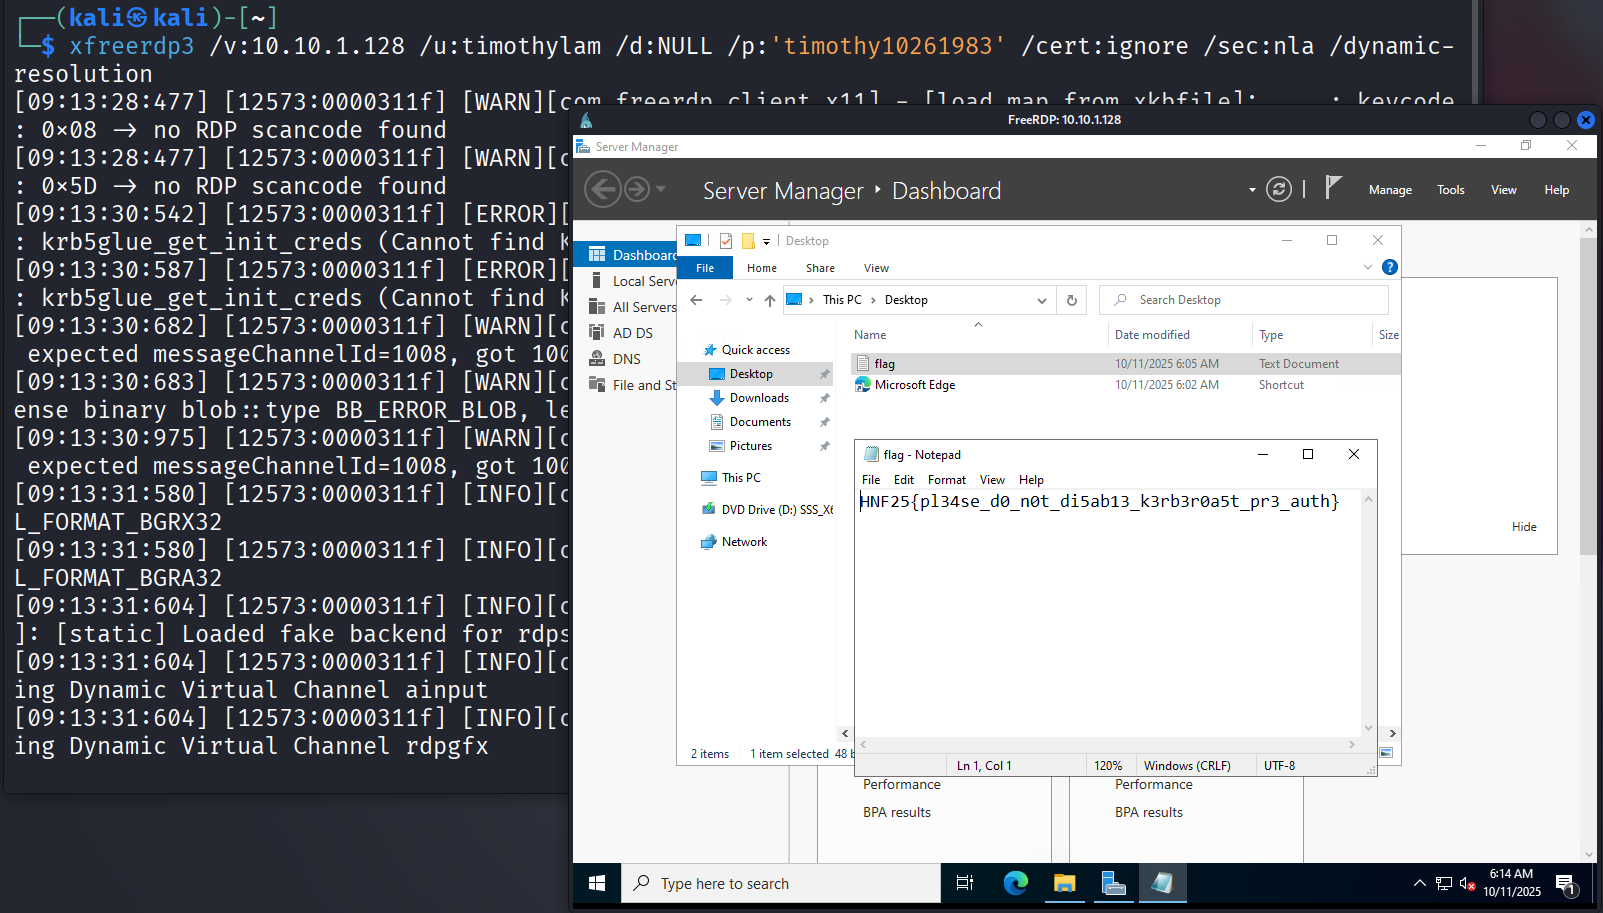Open the Format menu in Notepad
The width and height of the screenshot is (1603, 913).
[x=946, y=480]
